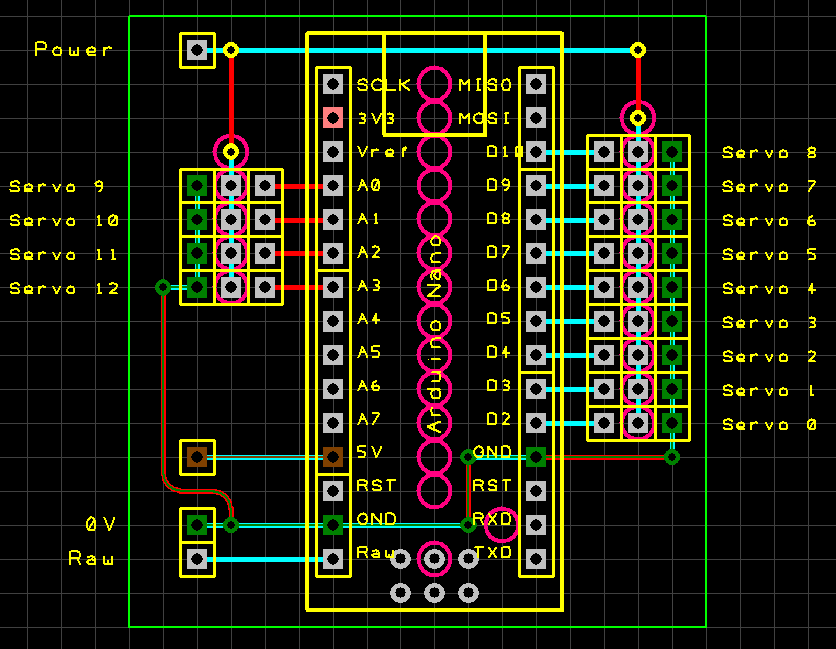The height and width of the screenshot is (649, 836).
Task: Select the A5 pin label
Action: click(369, 352)
